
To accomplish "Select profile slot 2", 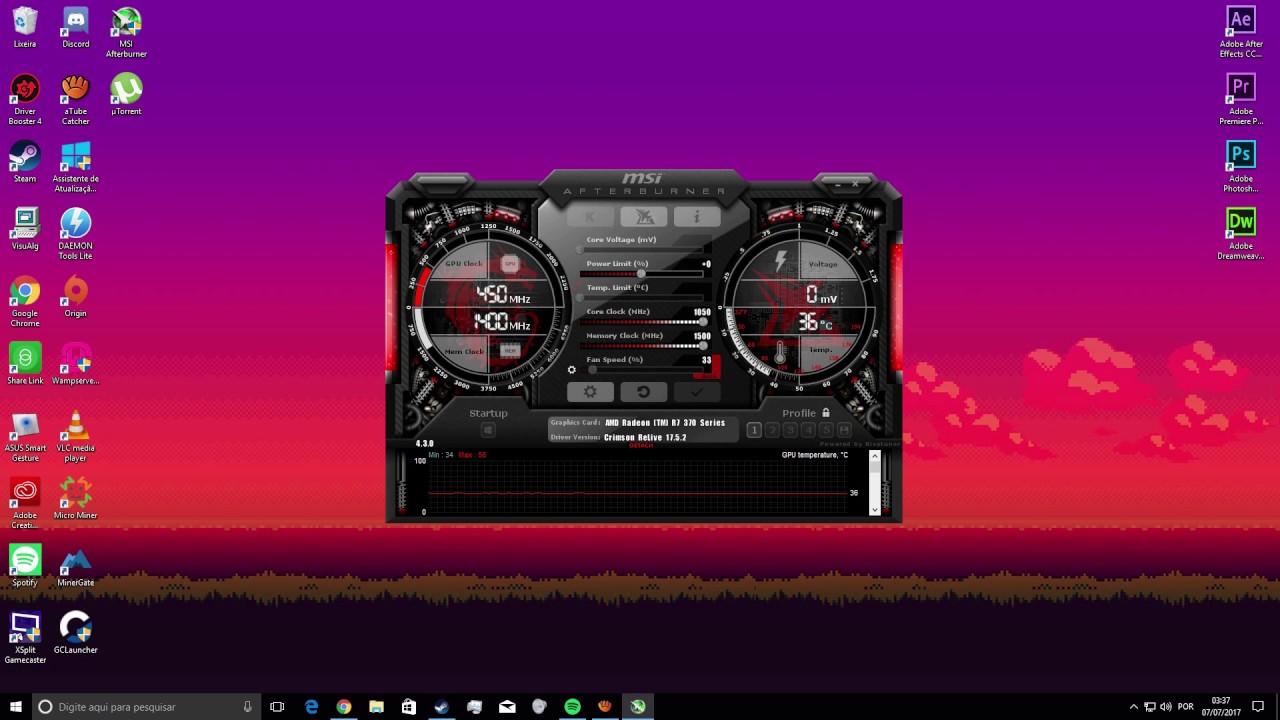I will point(772,430).
